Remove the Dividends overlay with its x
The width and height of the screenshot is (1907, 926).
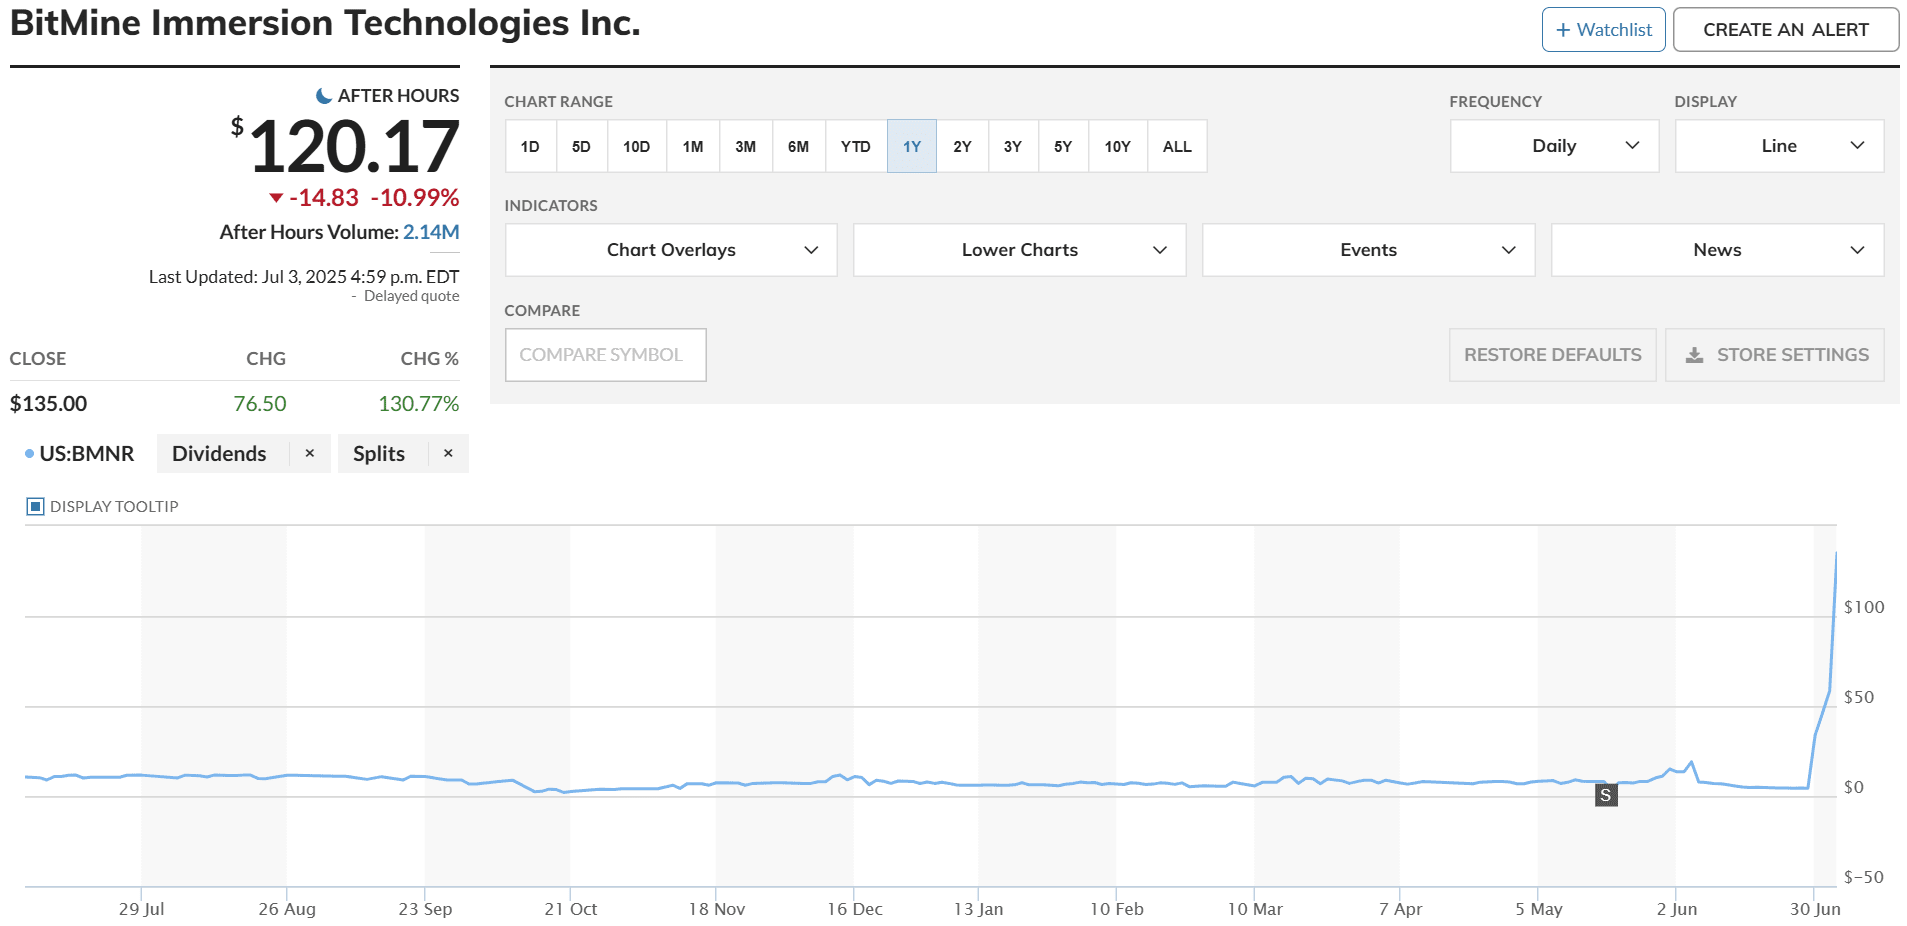click(x=310, y=453)
